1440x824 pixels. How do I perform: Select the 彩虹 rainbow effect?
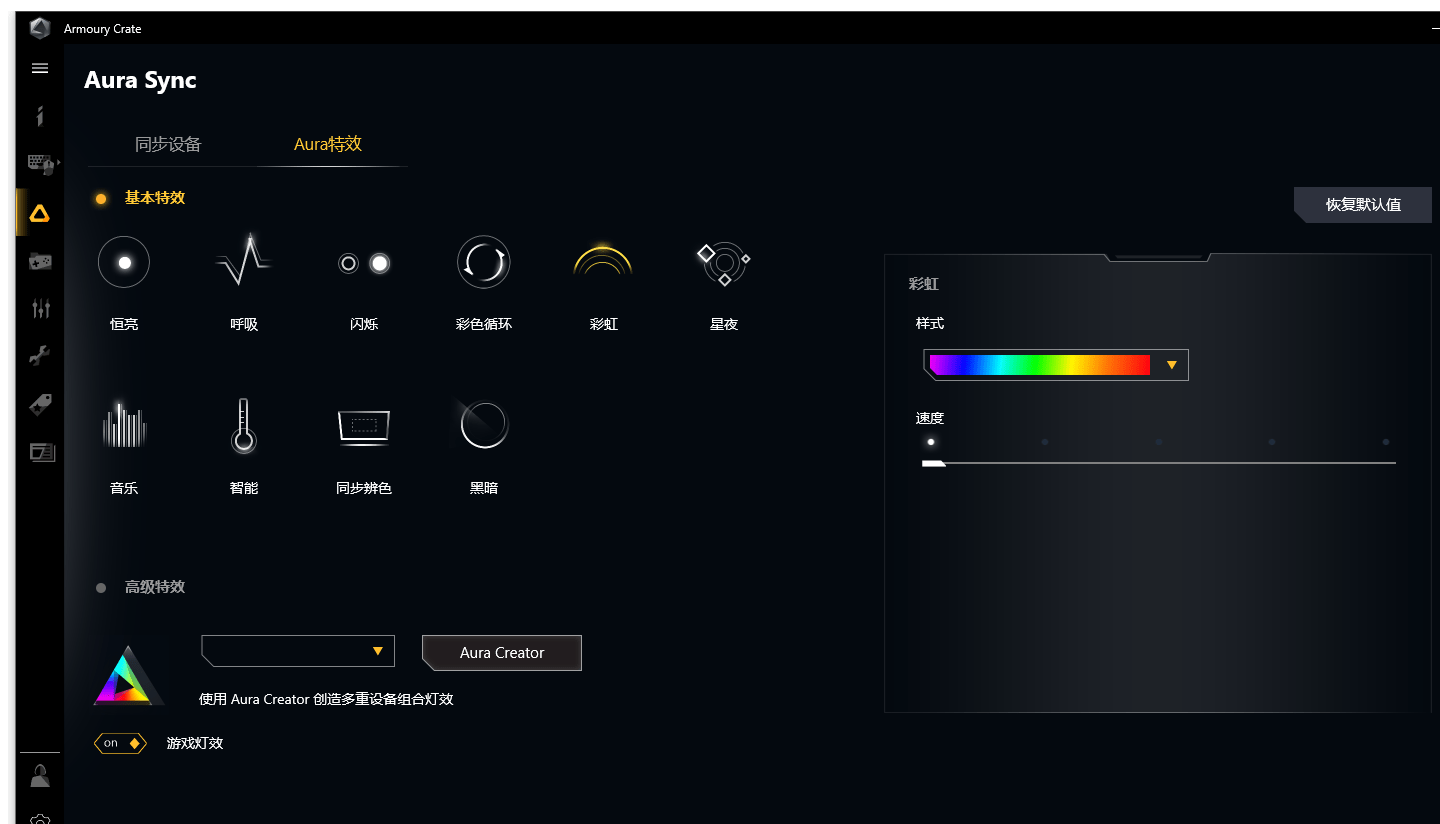click(x=603, y=260)
